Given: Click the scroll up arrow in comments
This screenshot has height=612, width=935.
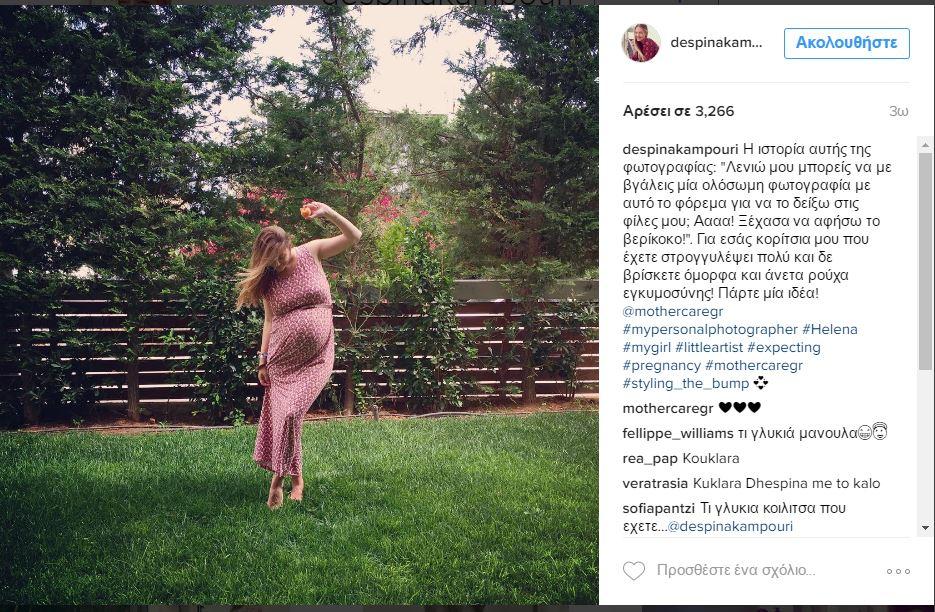Looking at the screenshot, I should 925,144.
